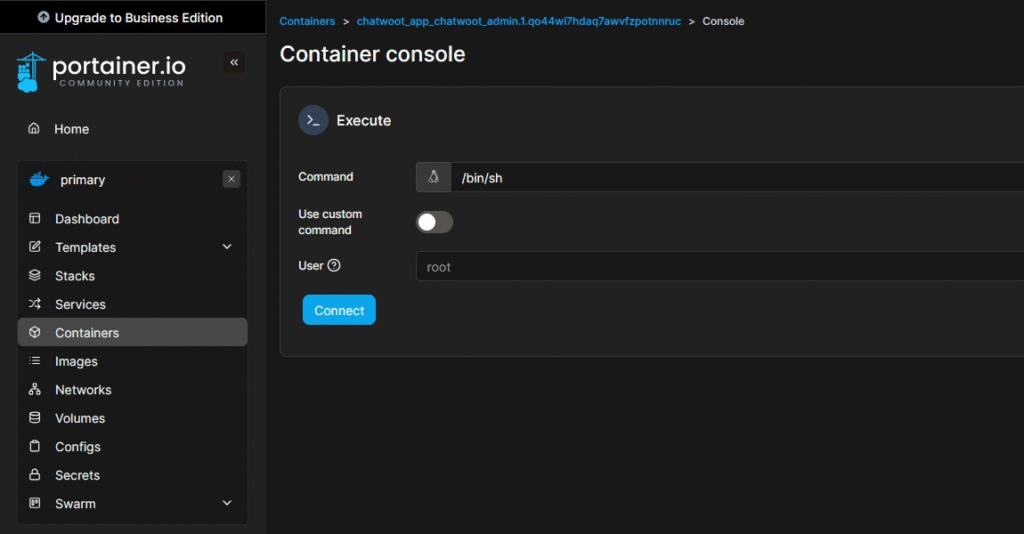Viewport: 1024px width, 534px height.
Task: Click the Dashboard layout icon
Action: 35,219
